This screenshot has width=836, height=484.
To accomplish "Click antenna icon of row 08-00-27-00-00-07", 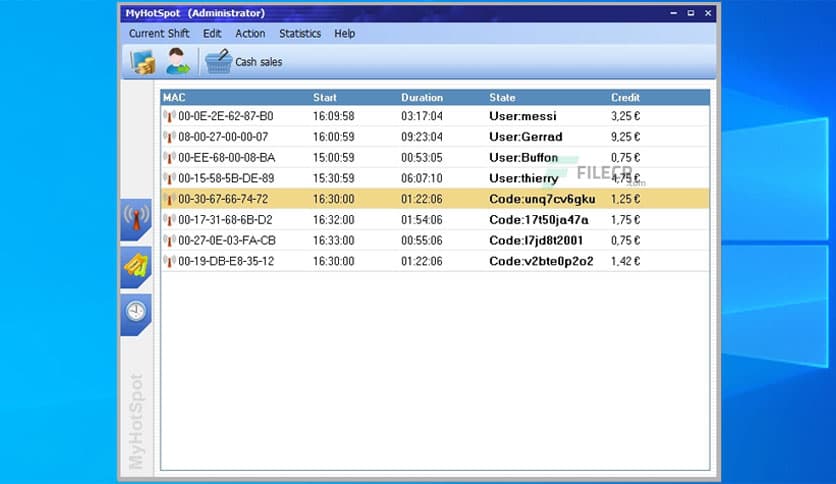I will point(169,137).
